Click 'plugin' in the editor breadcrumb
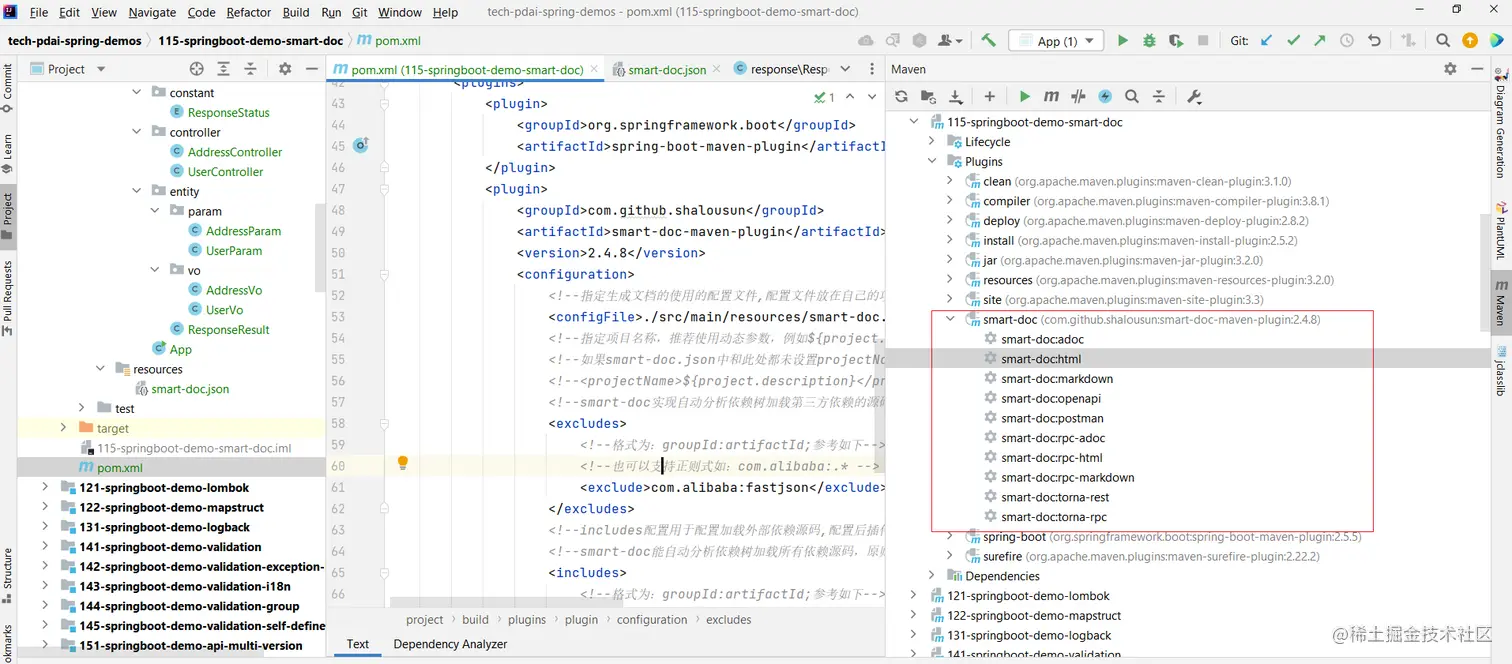 (581, 620)
